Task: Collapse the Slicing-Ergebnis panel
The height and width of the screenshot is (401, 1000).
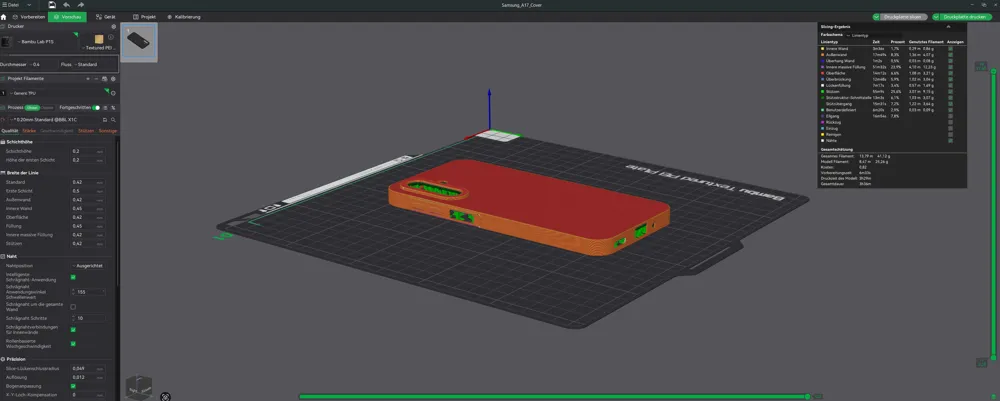Action: pyautogui.click(x=948, y=27)
